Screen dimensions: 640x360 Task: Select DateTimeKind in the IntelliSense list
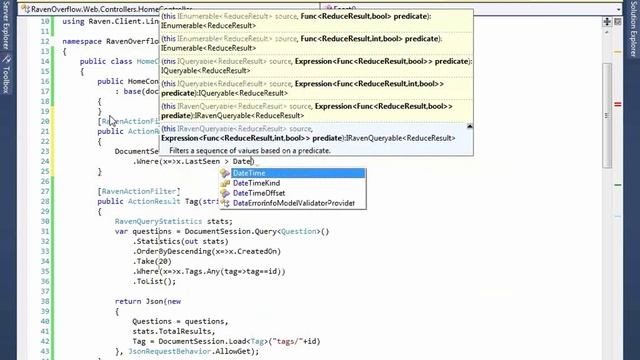(x=256, y=183)
